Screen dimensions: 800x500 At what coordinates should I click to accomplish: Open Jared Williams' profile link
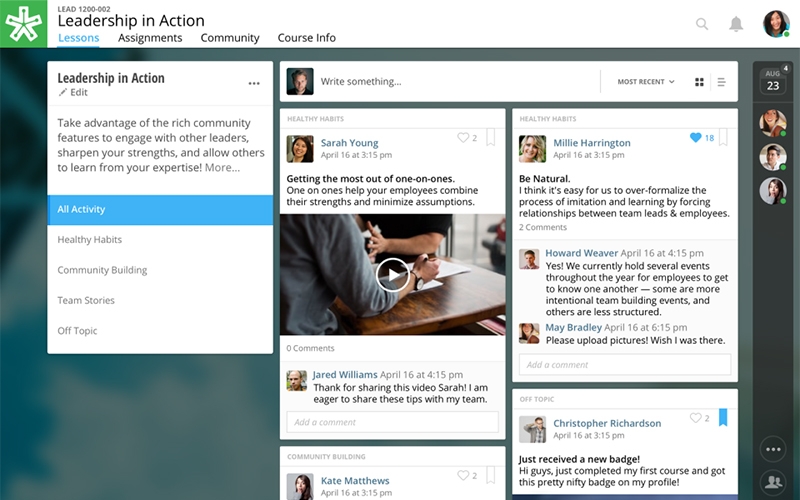[345, 375]
